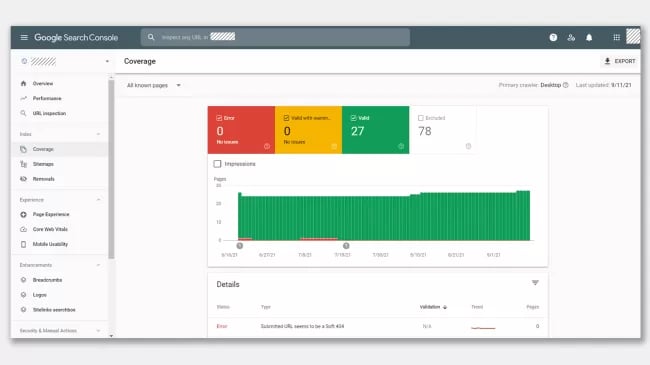
Task: Check the Impressions checkbox
Action: coord(217,164)
